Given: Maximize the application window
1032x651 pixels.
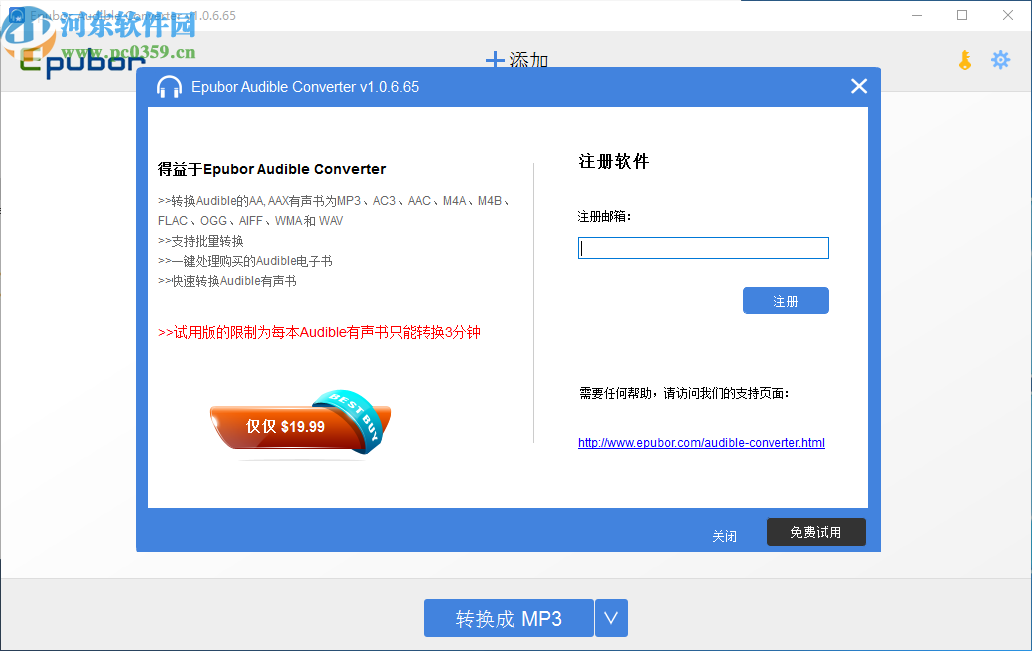Looking at the screenshot, I should tap(961, 15).
